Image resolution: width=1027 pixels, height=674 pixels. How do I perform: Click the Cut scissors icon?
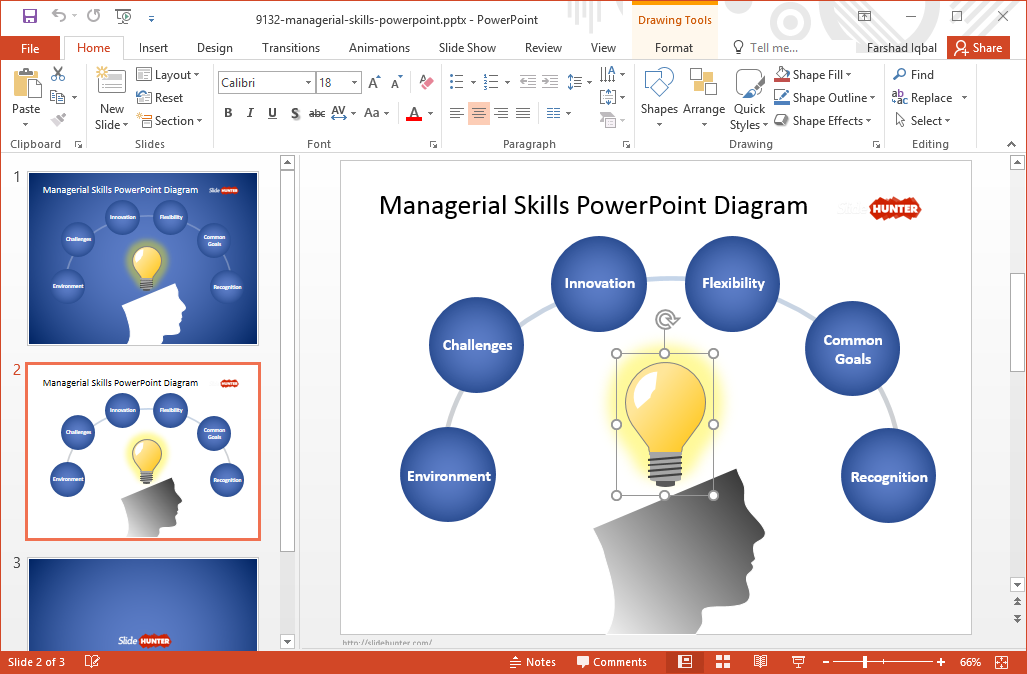pos(58,74)
